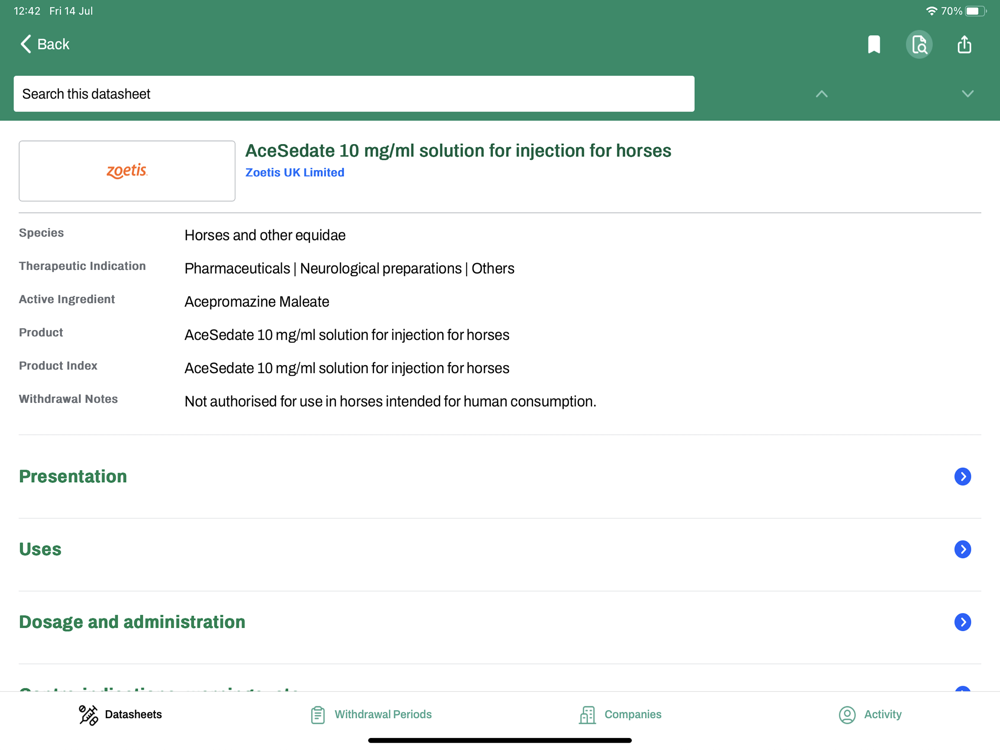The image size is (1000, 750).
Task: Jump to the next search result (down arrow)
Action: tap(967, 94)
